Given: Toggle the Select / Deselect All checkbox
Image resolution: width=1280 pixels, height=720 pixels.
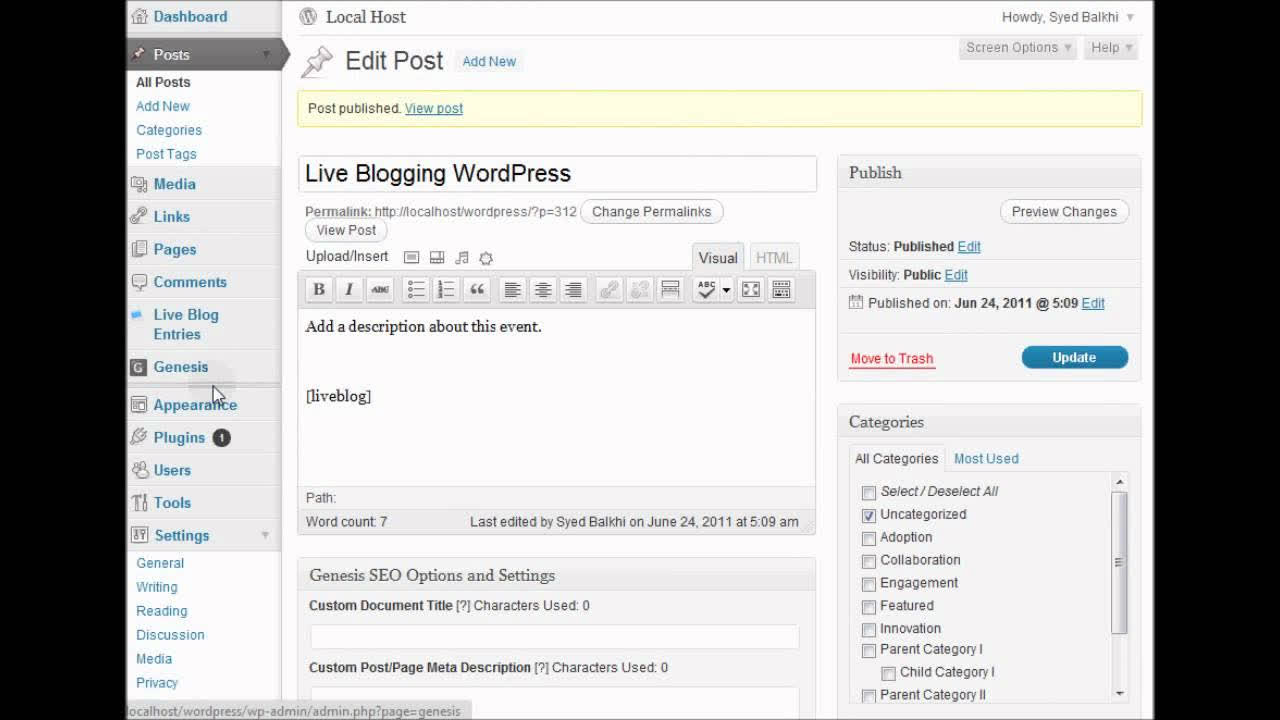Looking at the screenshot, I should pos(869,492).
